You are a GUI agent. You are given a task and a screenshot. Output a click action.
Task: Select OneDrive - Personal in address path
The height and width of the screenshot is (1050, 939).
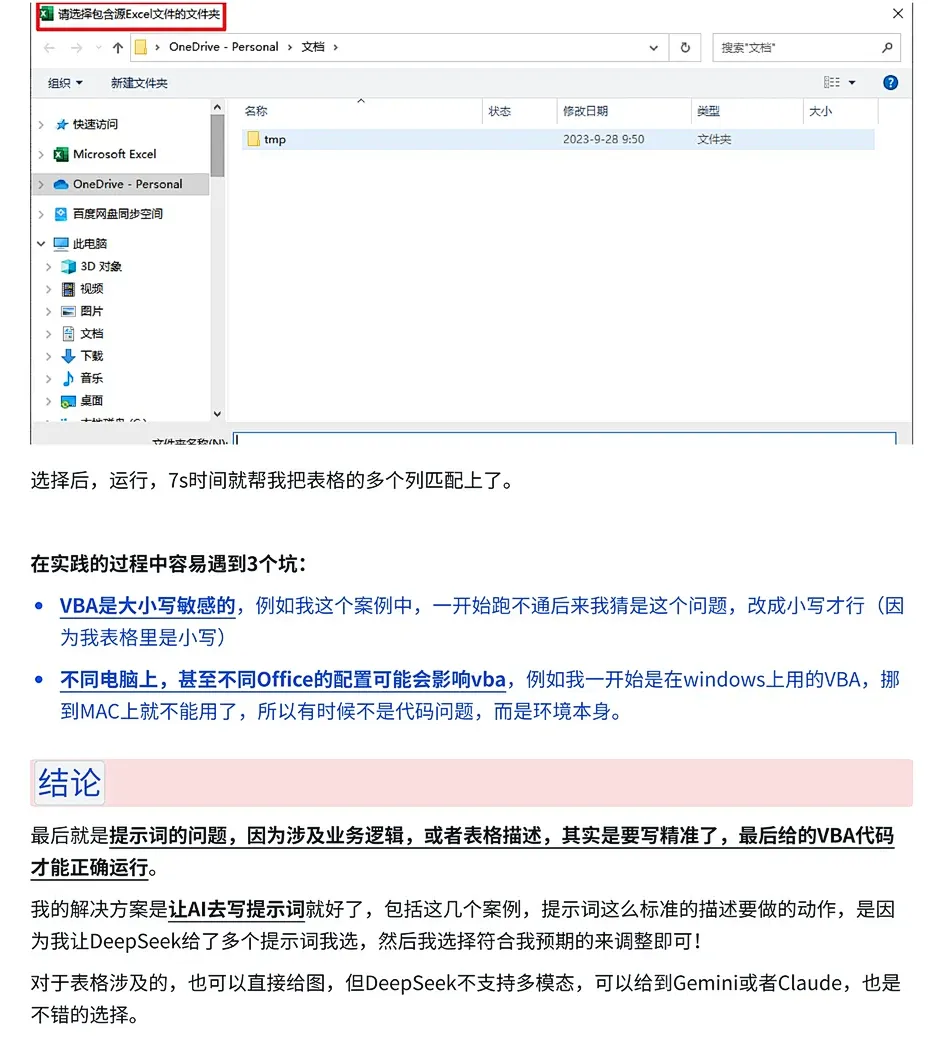pyautogui.click(x=223, y=47)
